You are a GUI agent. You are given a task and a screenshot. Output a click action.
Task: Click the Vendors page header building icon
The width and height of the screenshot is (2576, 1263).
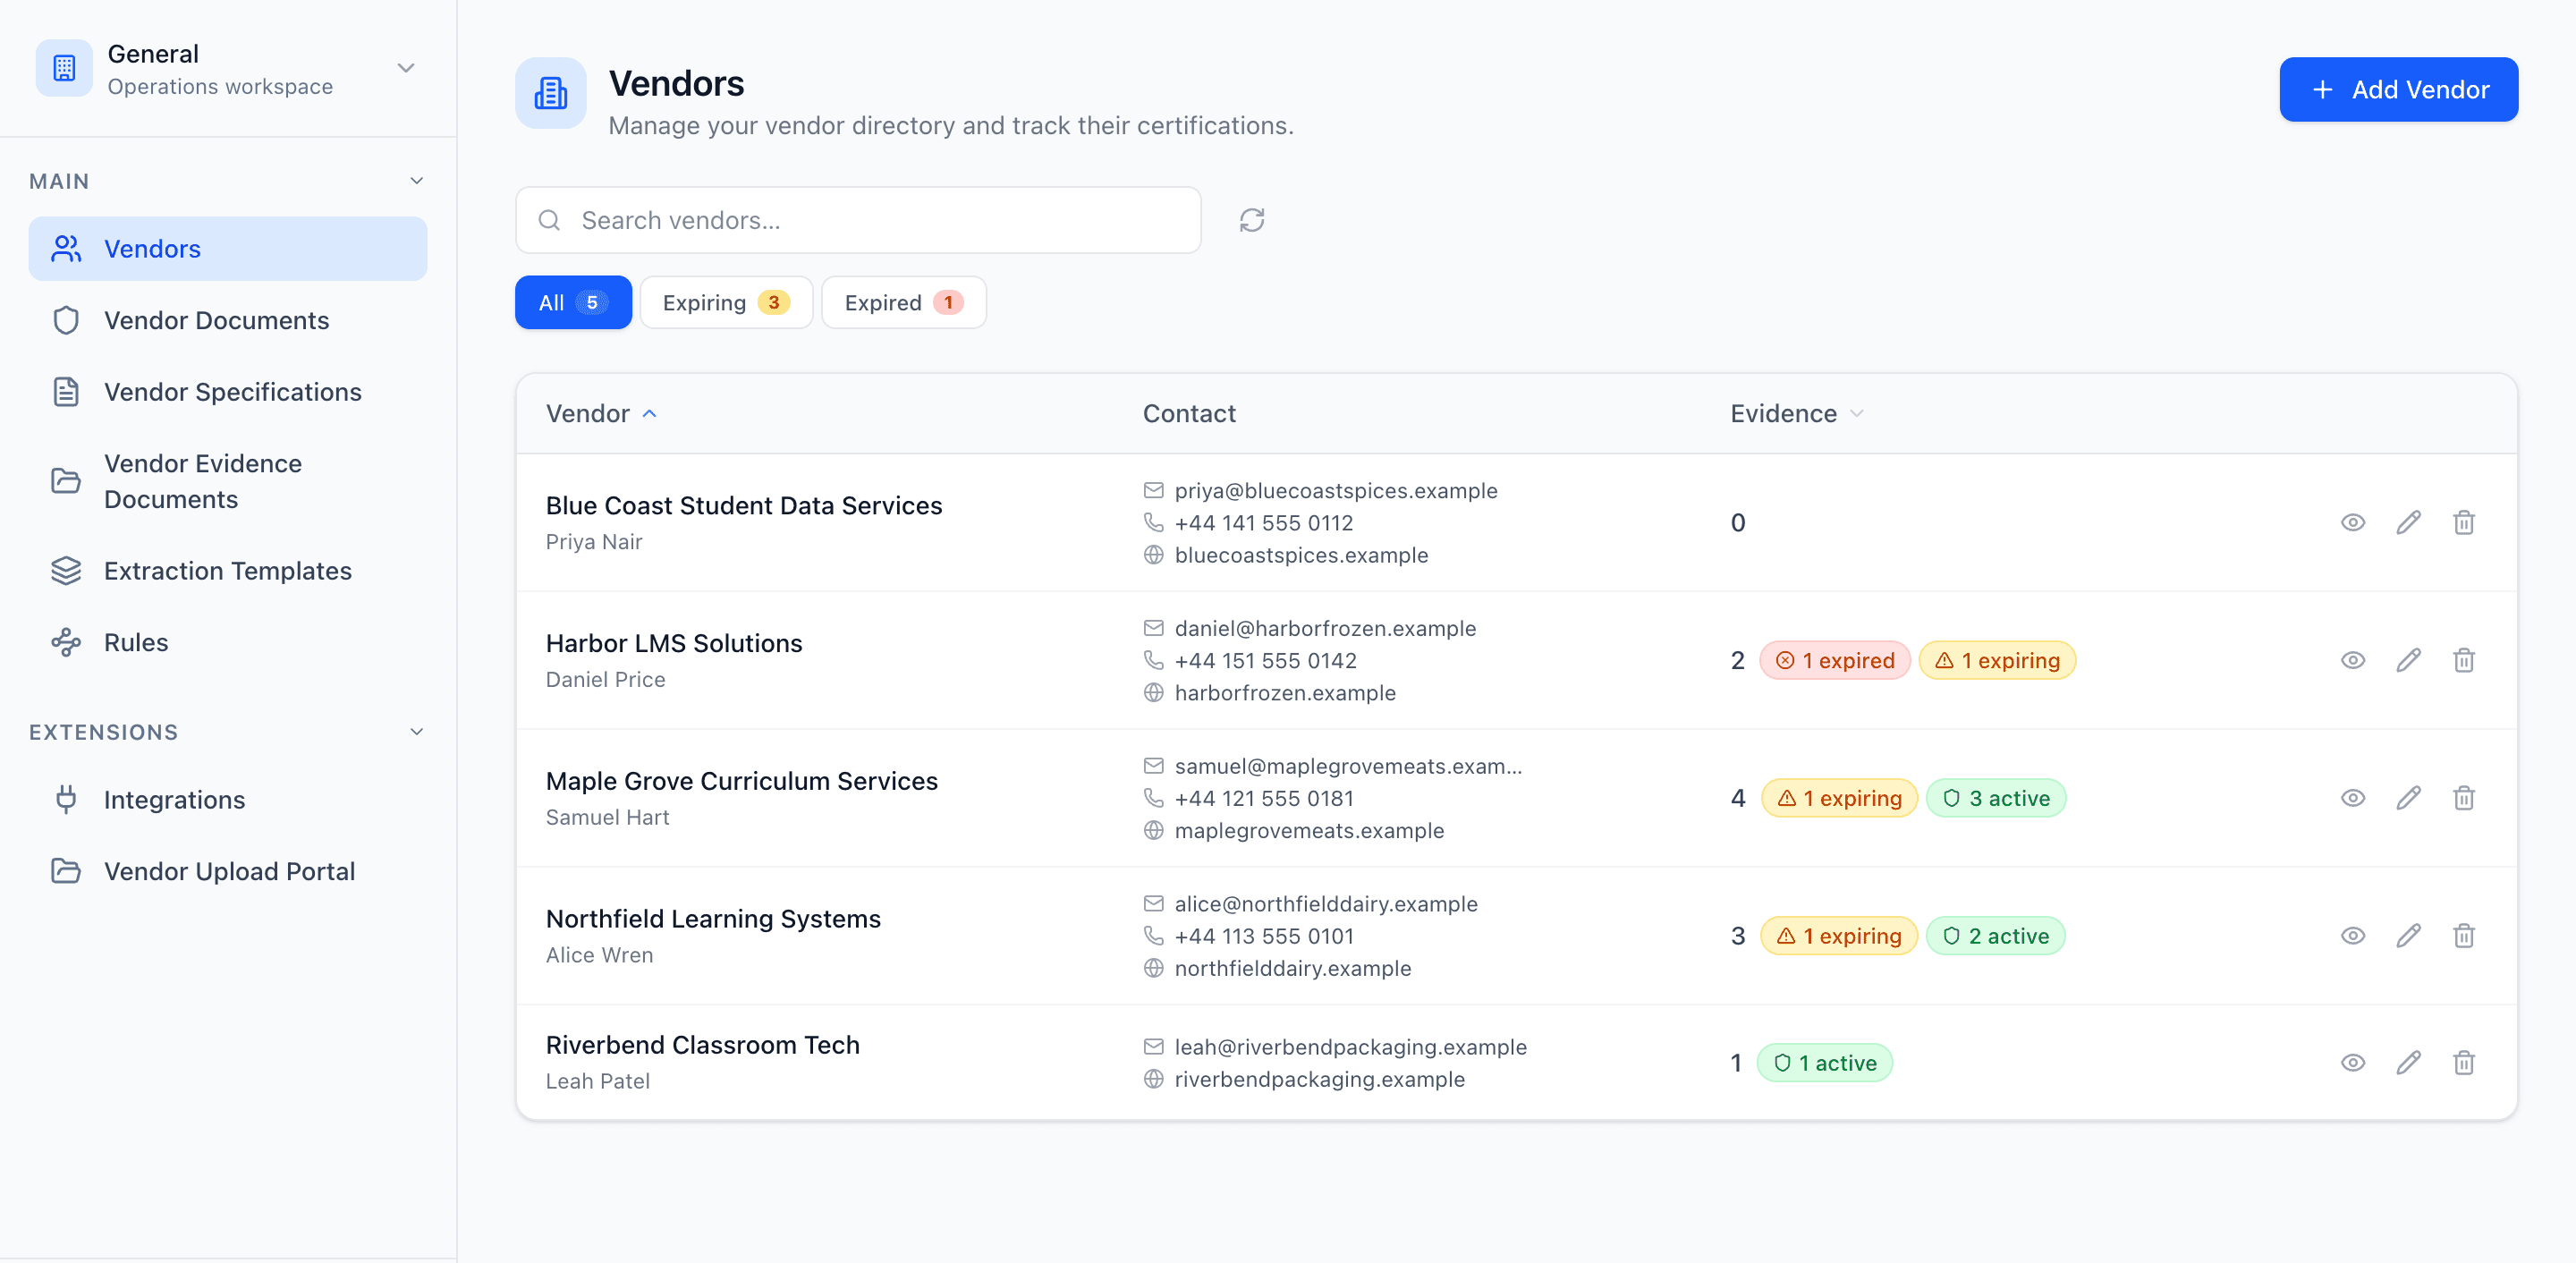pos(551,93)
